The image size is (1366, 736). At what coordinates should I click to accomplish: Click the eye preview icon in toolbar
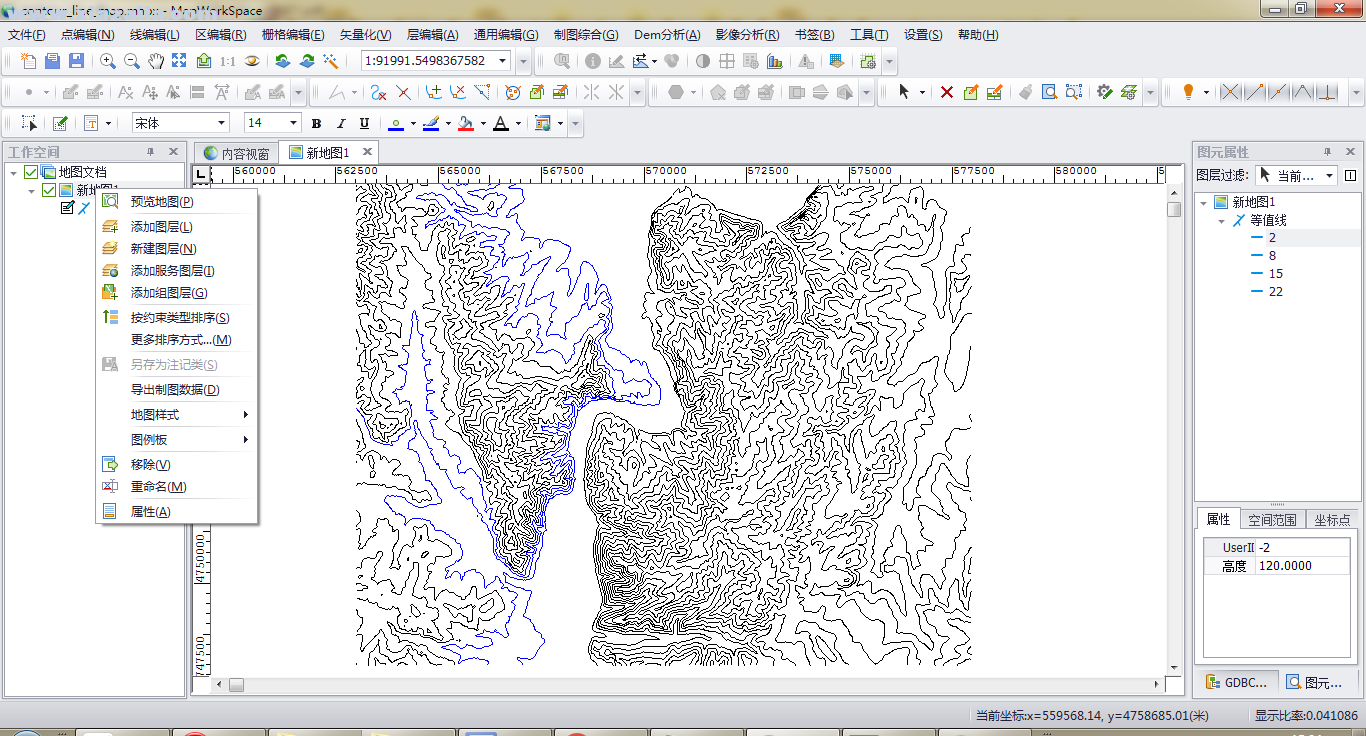pyautogui.click(x=253, y=61)
